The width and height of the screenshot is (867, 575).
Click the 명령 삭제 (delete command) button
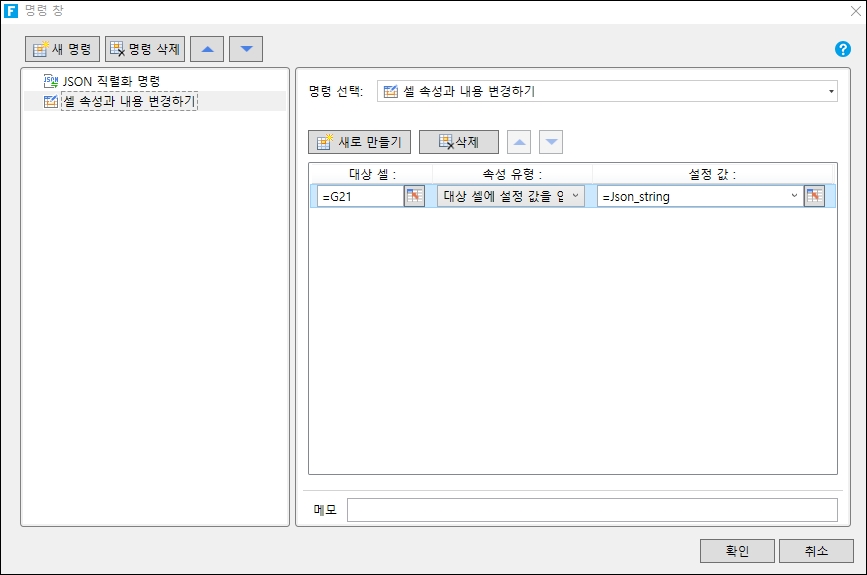coord(145,49)
